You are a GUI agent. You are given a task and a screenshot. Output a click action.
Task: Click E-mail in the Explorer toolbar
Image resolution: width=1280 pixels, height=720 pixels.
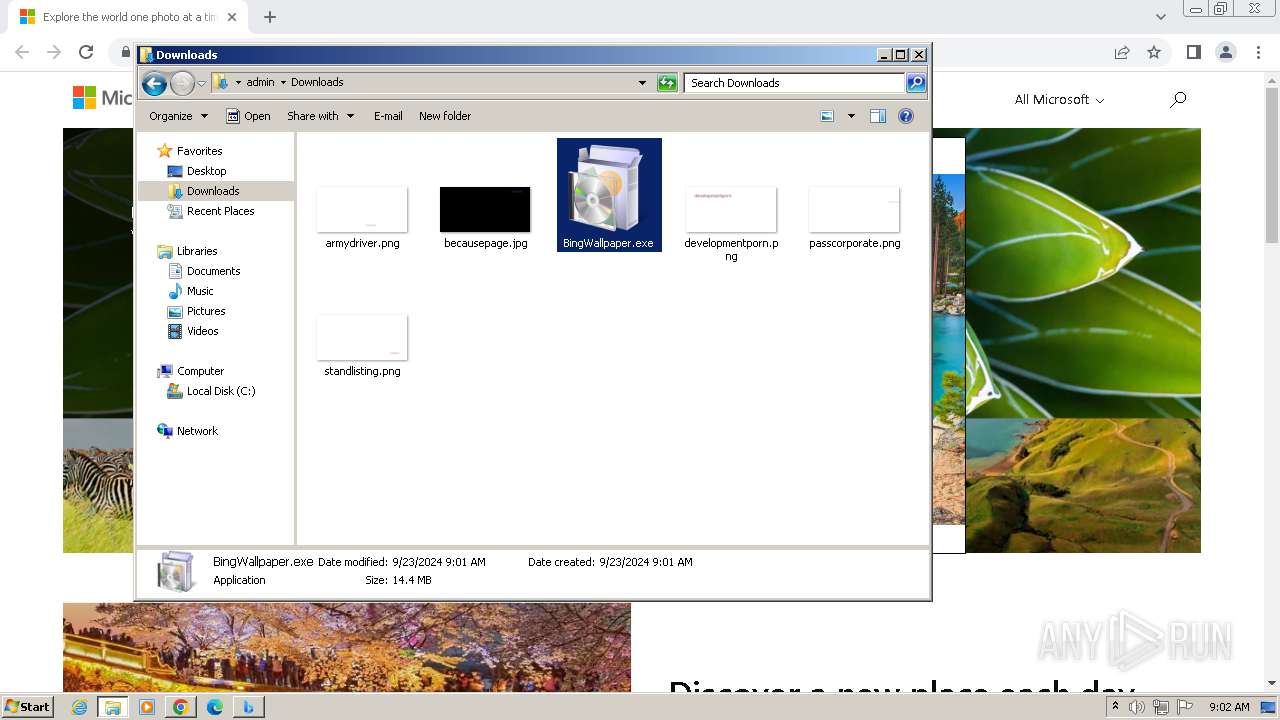(x=388, y=116)
